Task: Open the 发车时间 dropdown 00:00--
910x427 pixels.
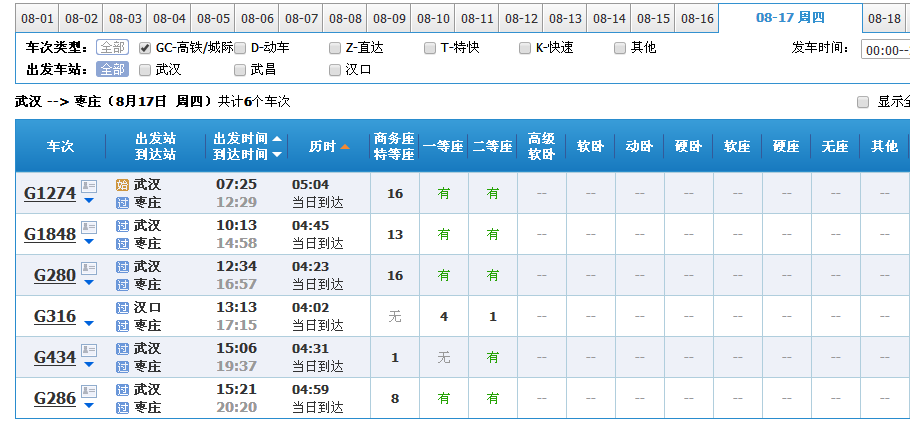Action: click(x=886, y=50)
